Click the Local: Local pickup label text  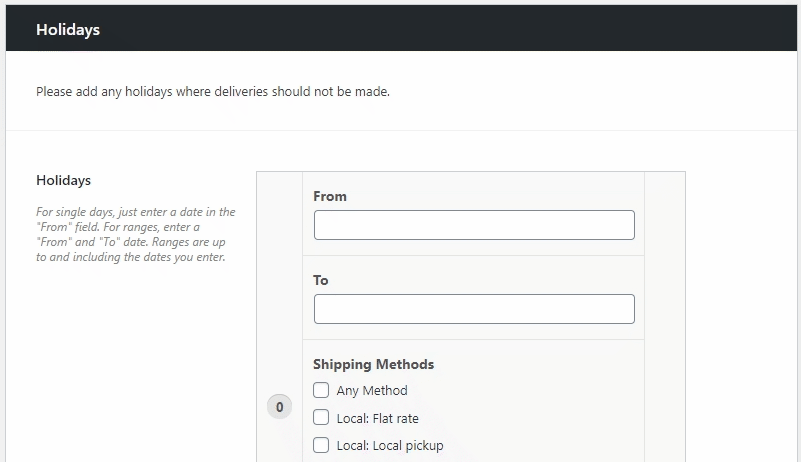point(390,445)
